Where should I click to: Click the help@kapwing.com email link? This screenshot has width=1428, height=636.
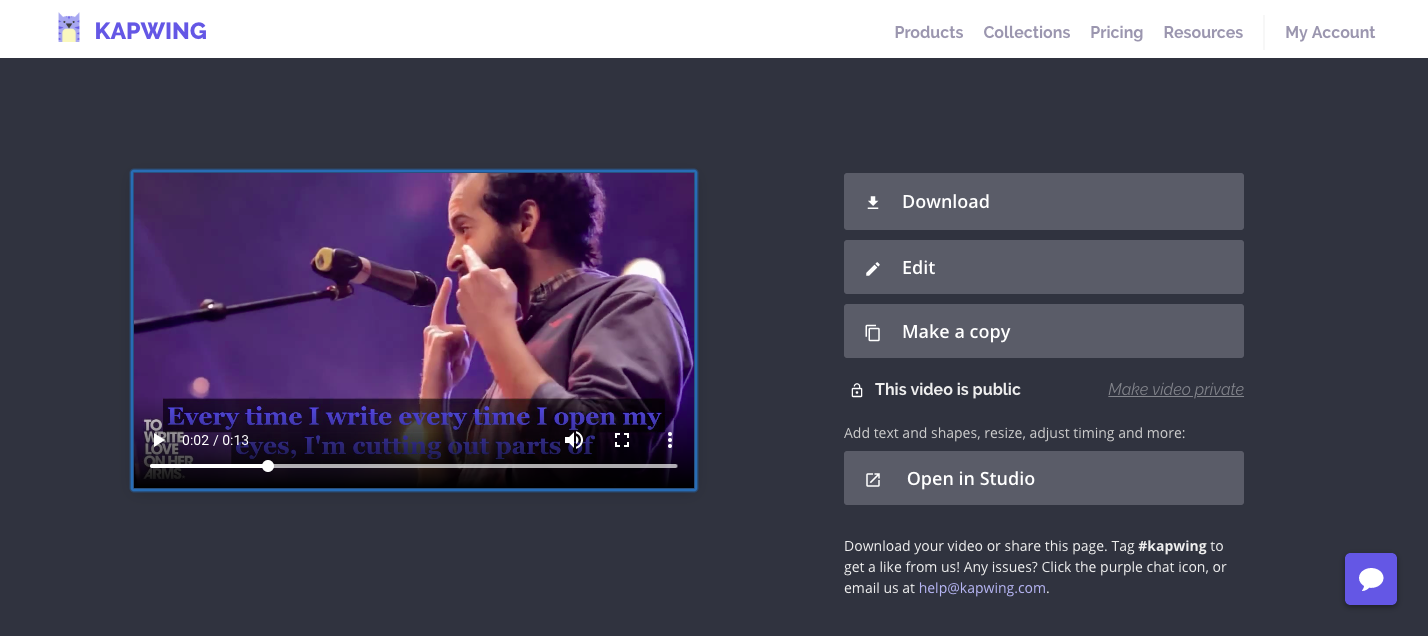point(982,588)
